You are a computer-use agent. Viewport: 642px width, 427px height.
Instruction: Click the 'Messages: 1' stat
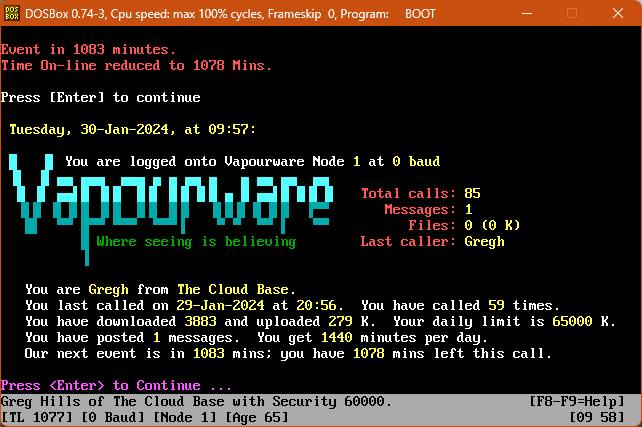(428, 209)
